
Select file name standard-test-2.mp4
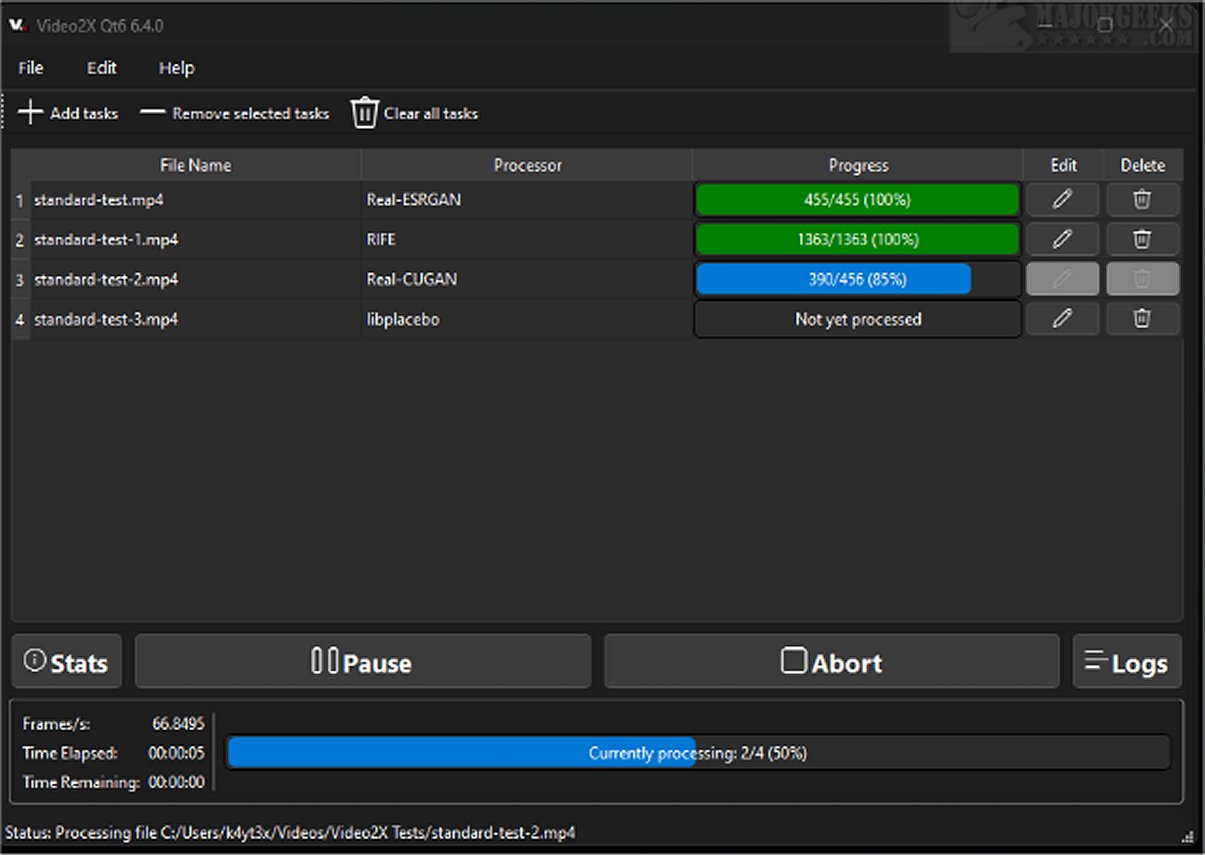tap(106, 280)
